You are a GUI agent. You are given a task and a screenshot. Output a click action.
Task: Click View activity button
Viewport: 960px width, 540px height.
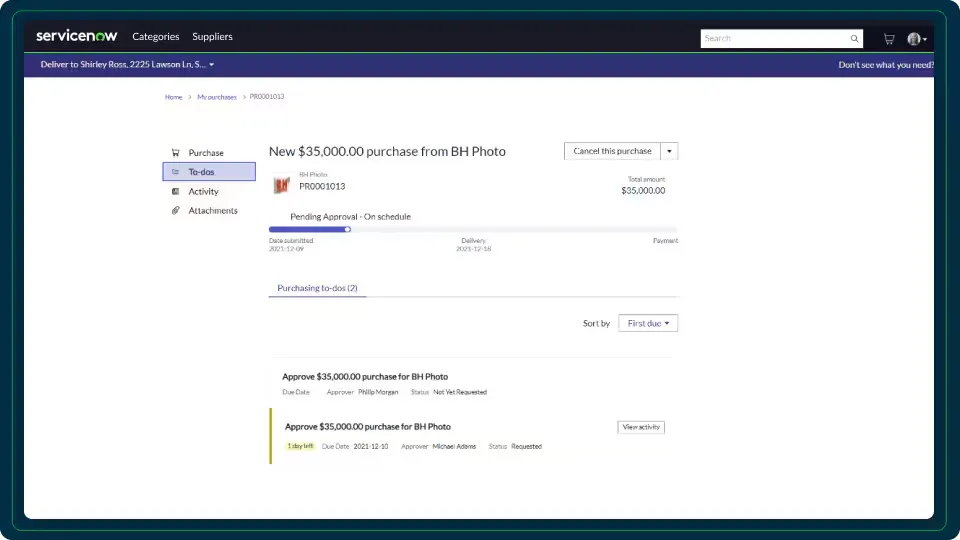point(641,427)
